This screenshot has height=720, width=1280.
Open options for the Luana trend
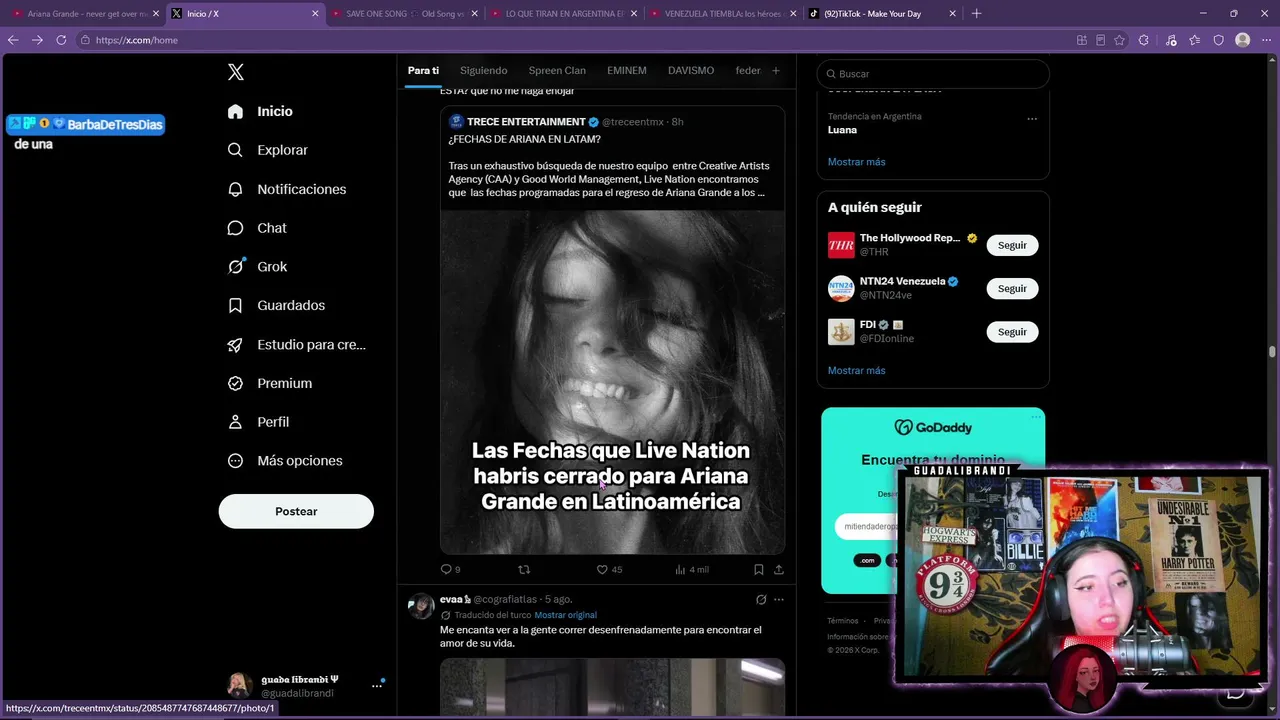[x=1032, y=118]
